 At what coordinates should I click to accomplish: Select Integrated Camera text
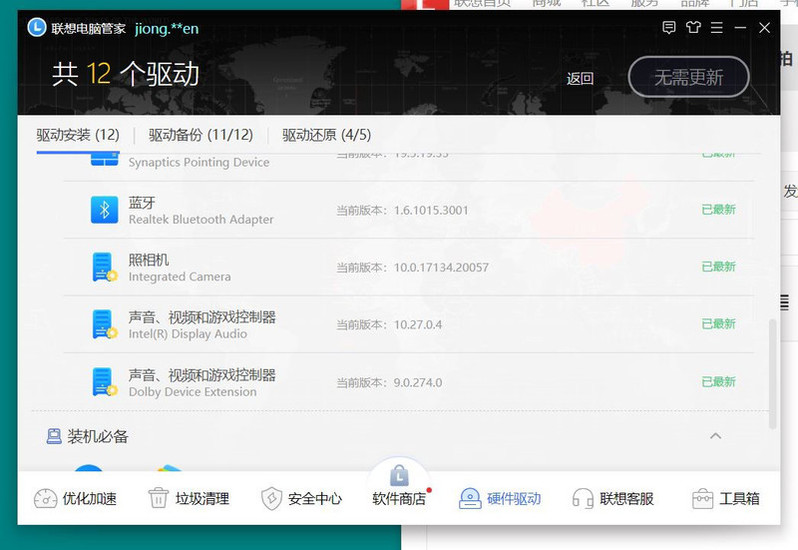tap(180, 277)
